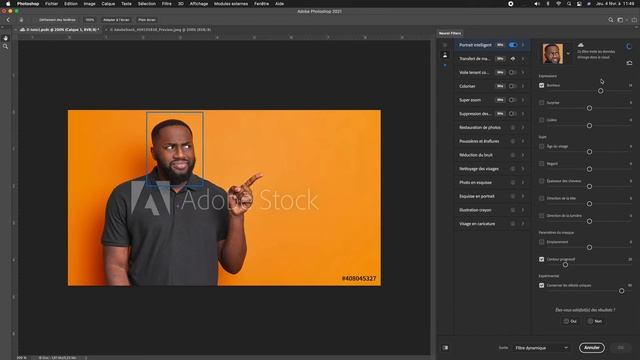Click the cloud processing icon beside face thumbnail

pos(581,45)
